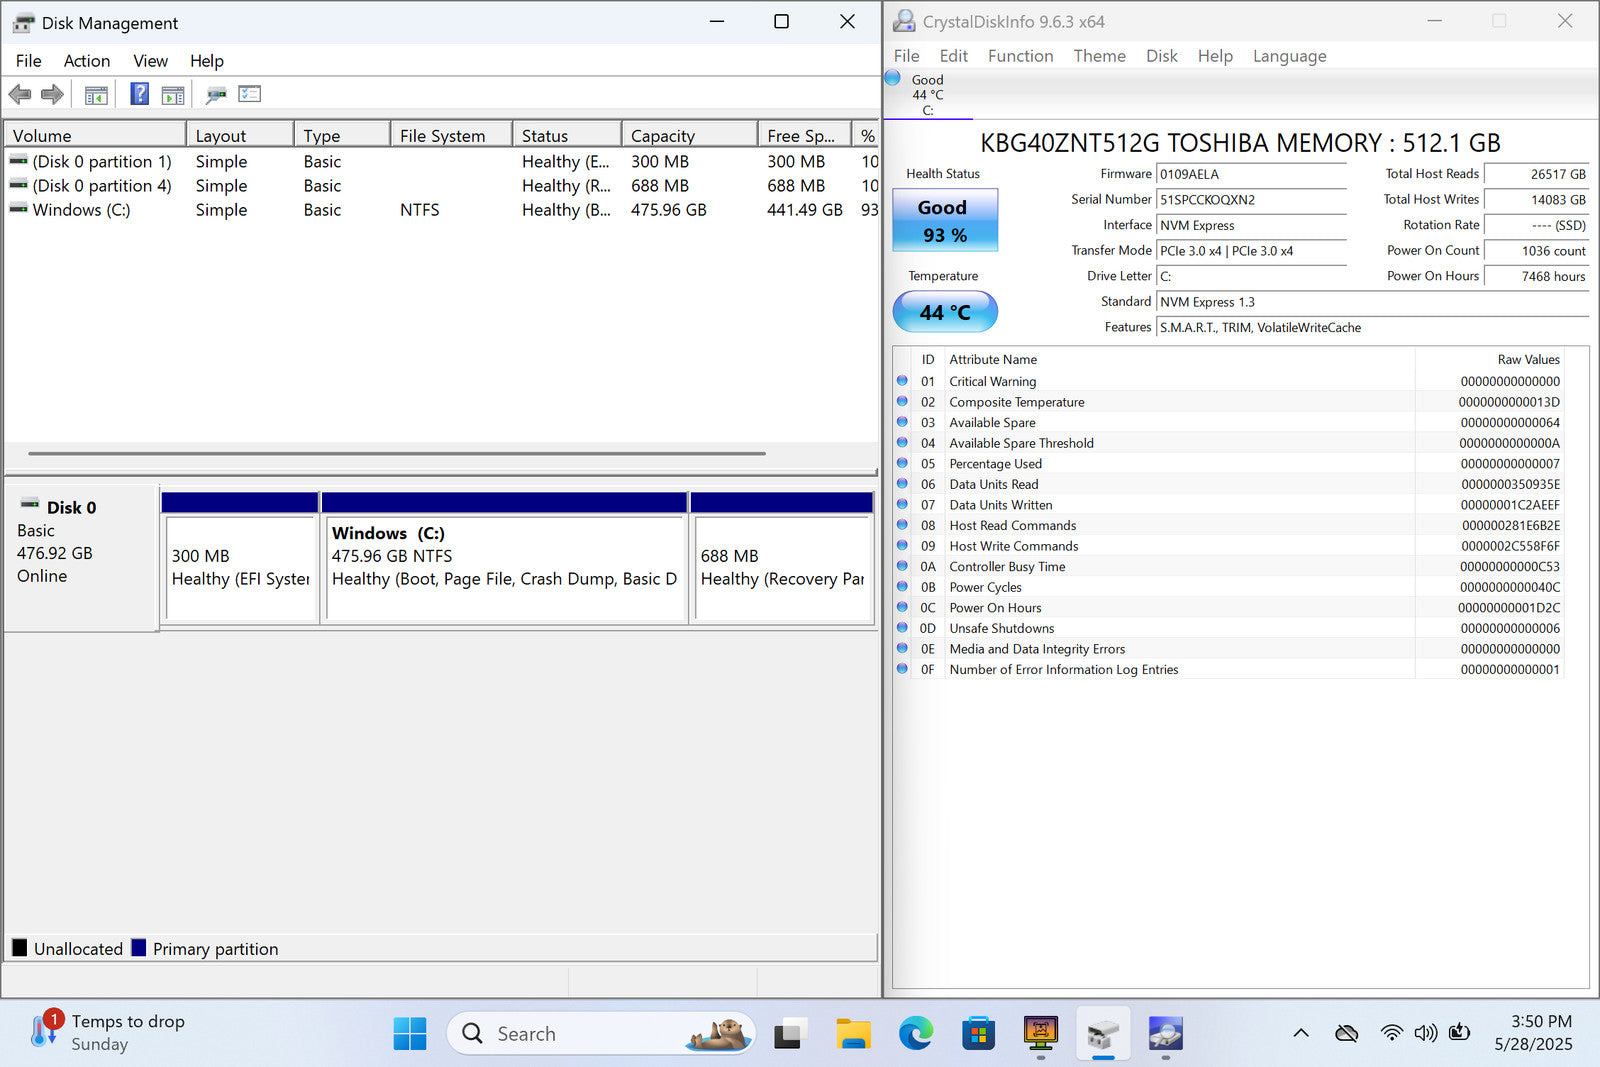Image resolution: width=1600 pixels, height=1067 pixels.
Task: Click the Back arrow in Disk Management toolbar
Action: click(20, 95)
